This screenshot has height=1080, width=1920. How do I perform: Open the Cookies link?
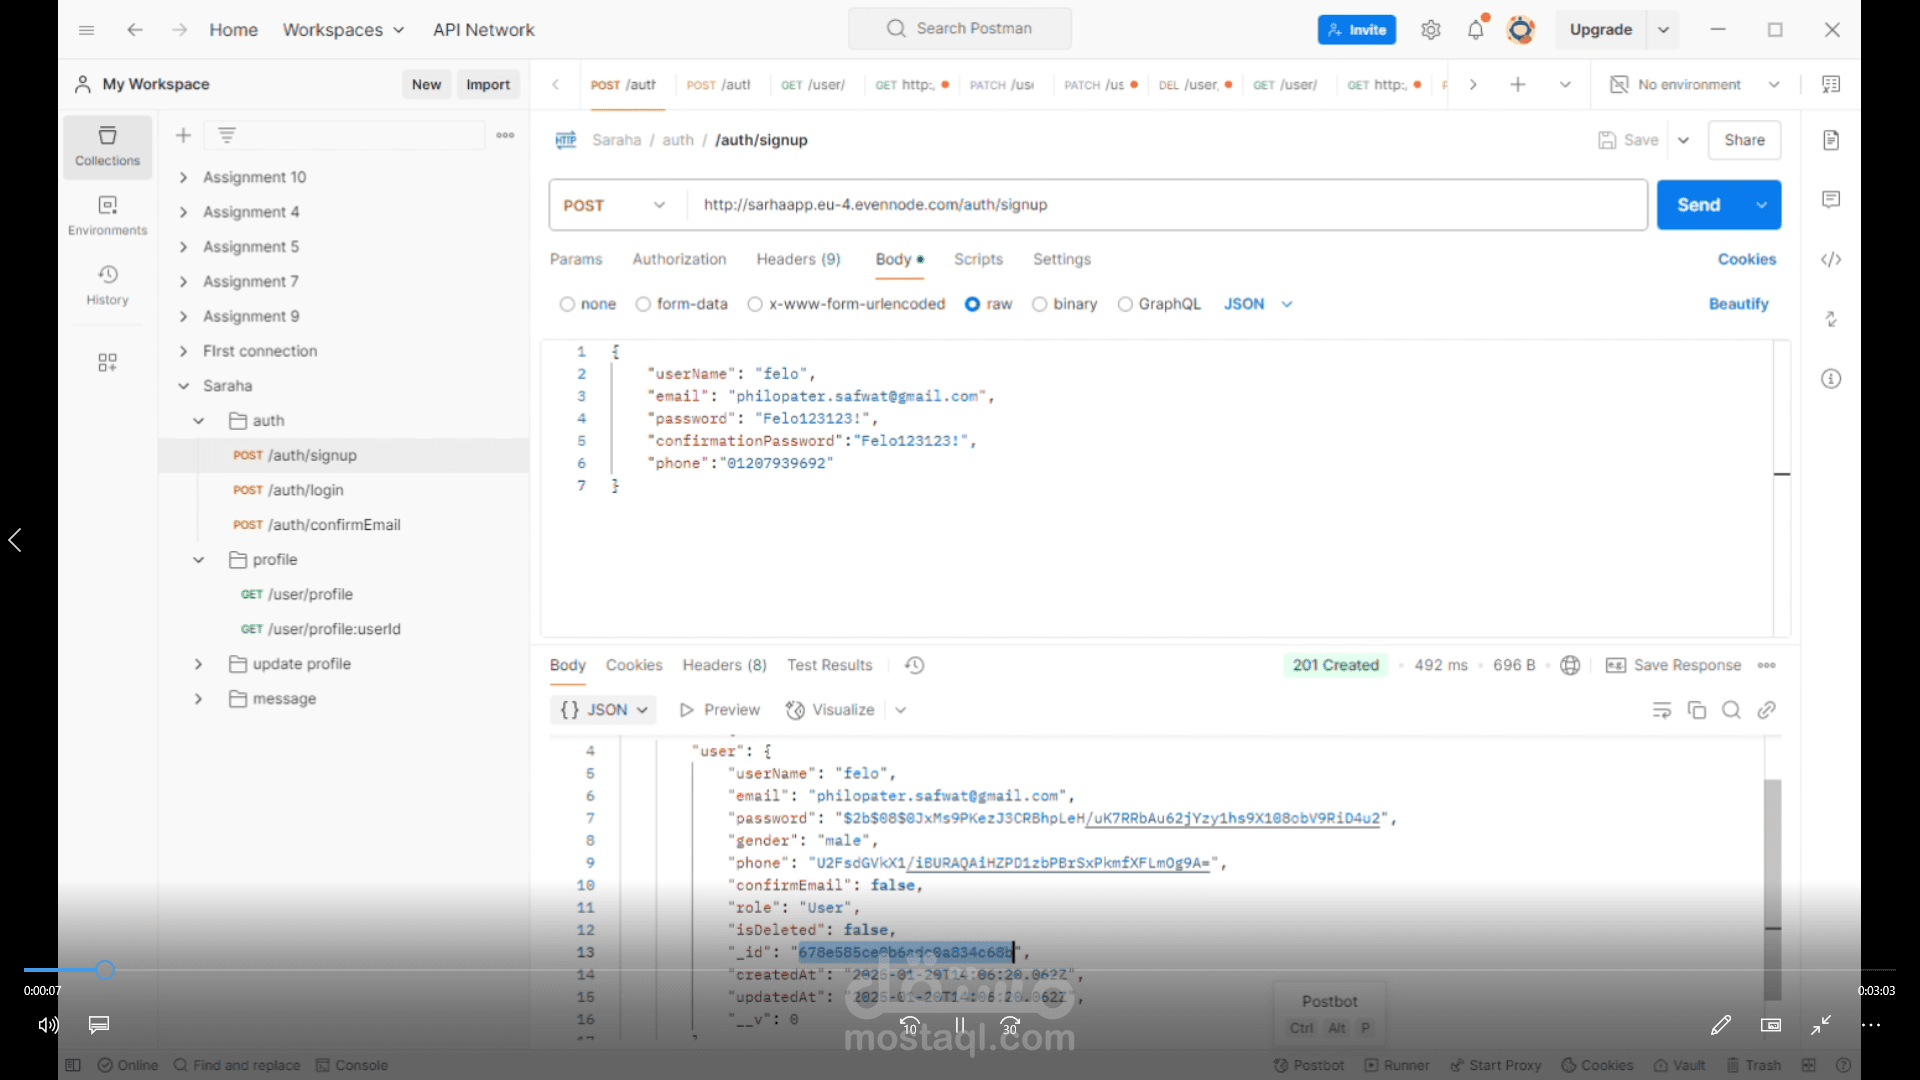click(1747, 259)
